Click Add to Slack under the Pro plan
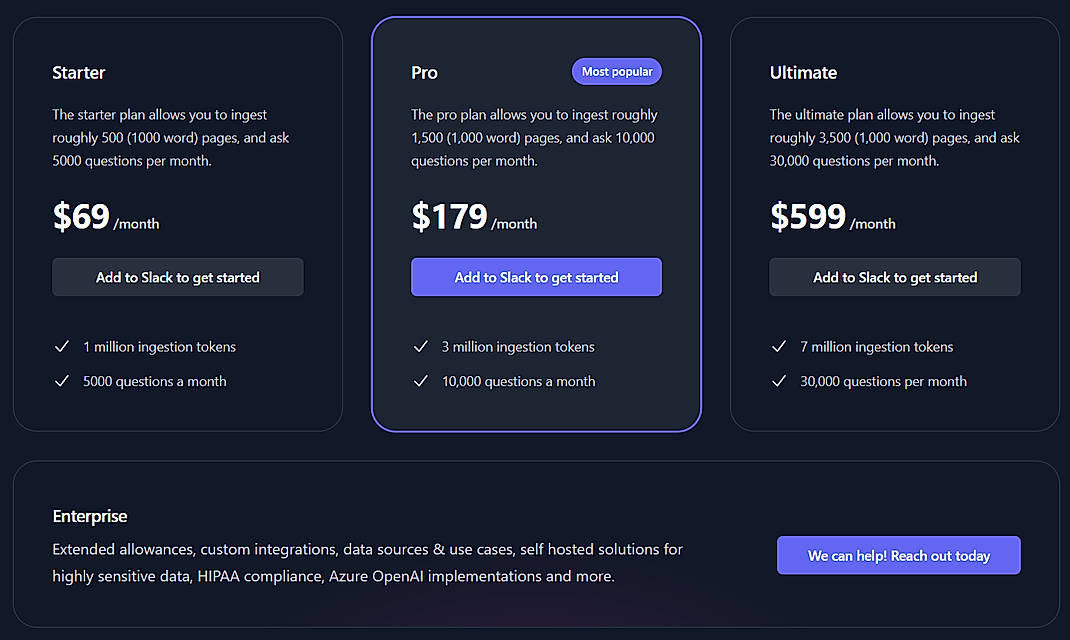1070x640 pixels. [536, 277]
